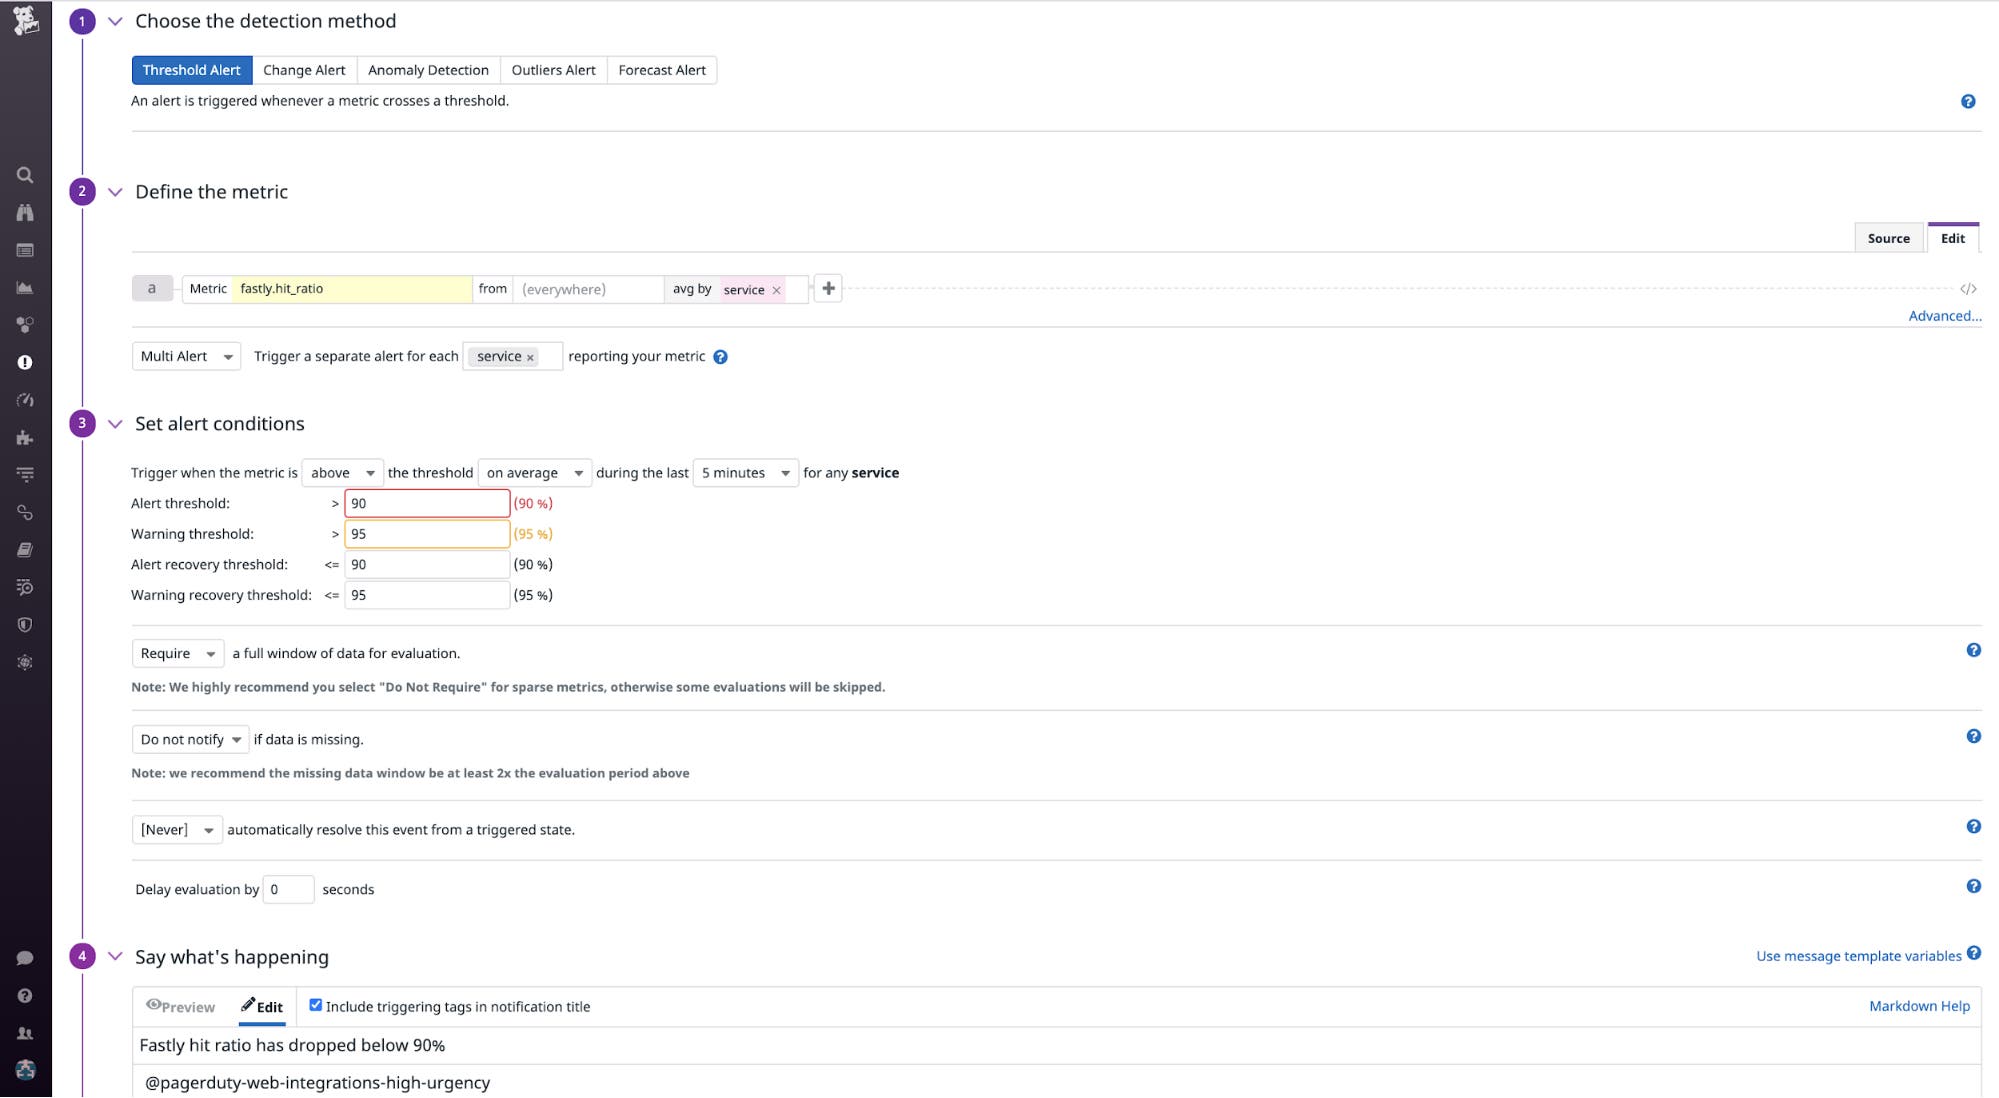Open the Multi Alert dropdown
The width and height of the screenshot is (1999, 1098).
tap(186, 356)
